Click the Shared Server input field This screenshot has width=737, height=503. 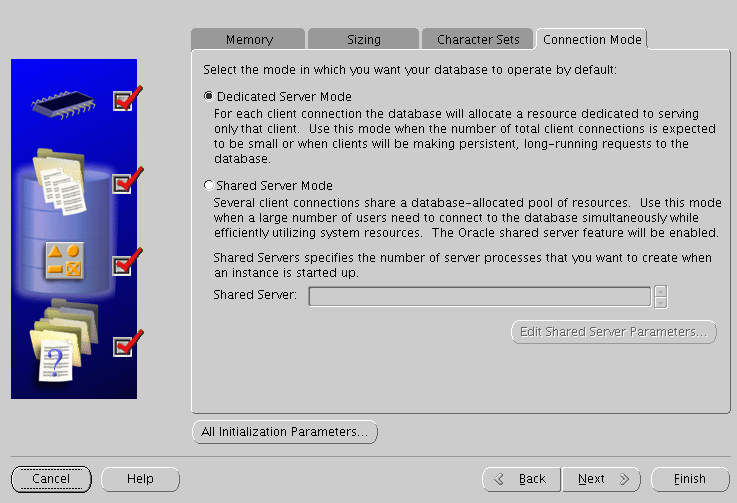479,296
